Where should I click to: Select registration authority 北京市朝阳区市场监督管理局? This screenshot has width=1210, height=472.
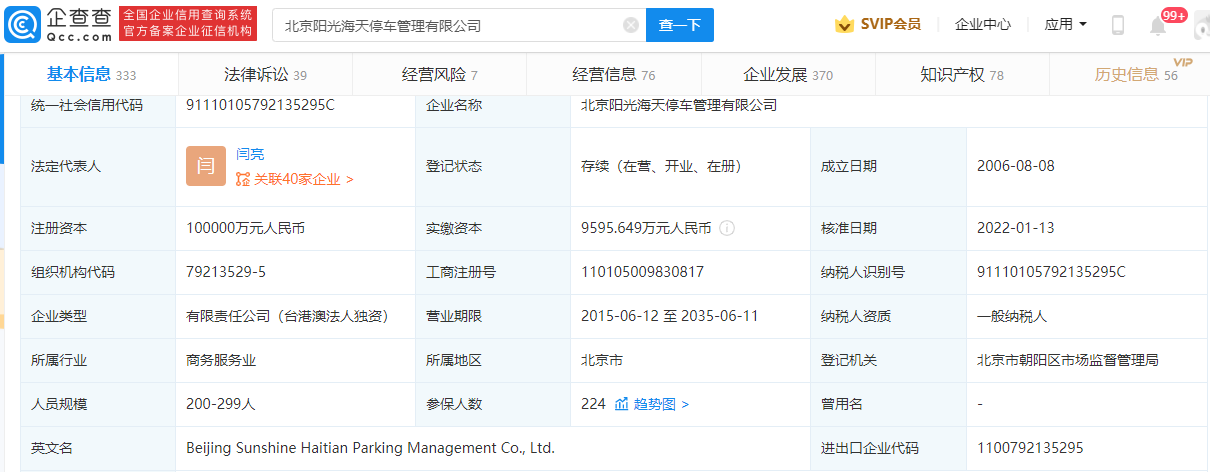tap(1068, 360)
